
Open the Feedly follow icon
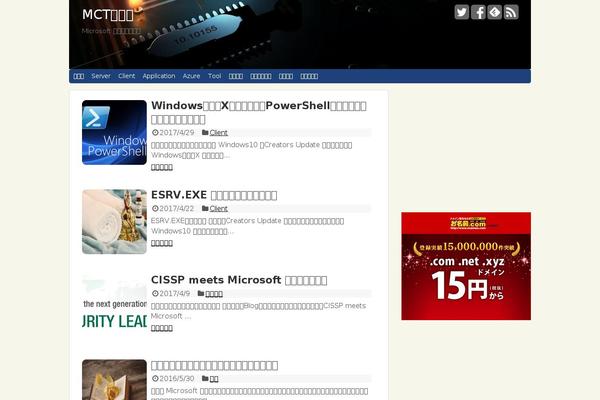(x=495, y=12)
